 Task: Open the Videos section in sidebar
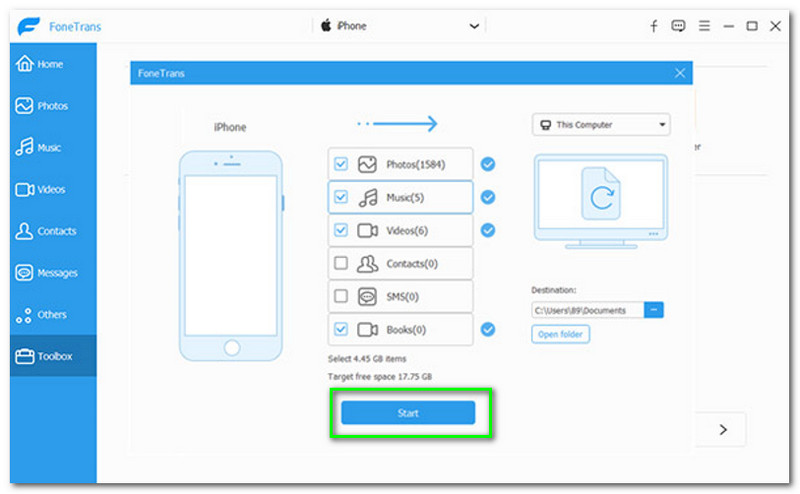pyautogui.click(x=53, y=189)
